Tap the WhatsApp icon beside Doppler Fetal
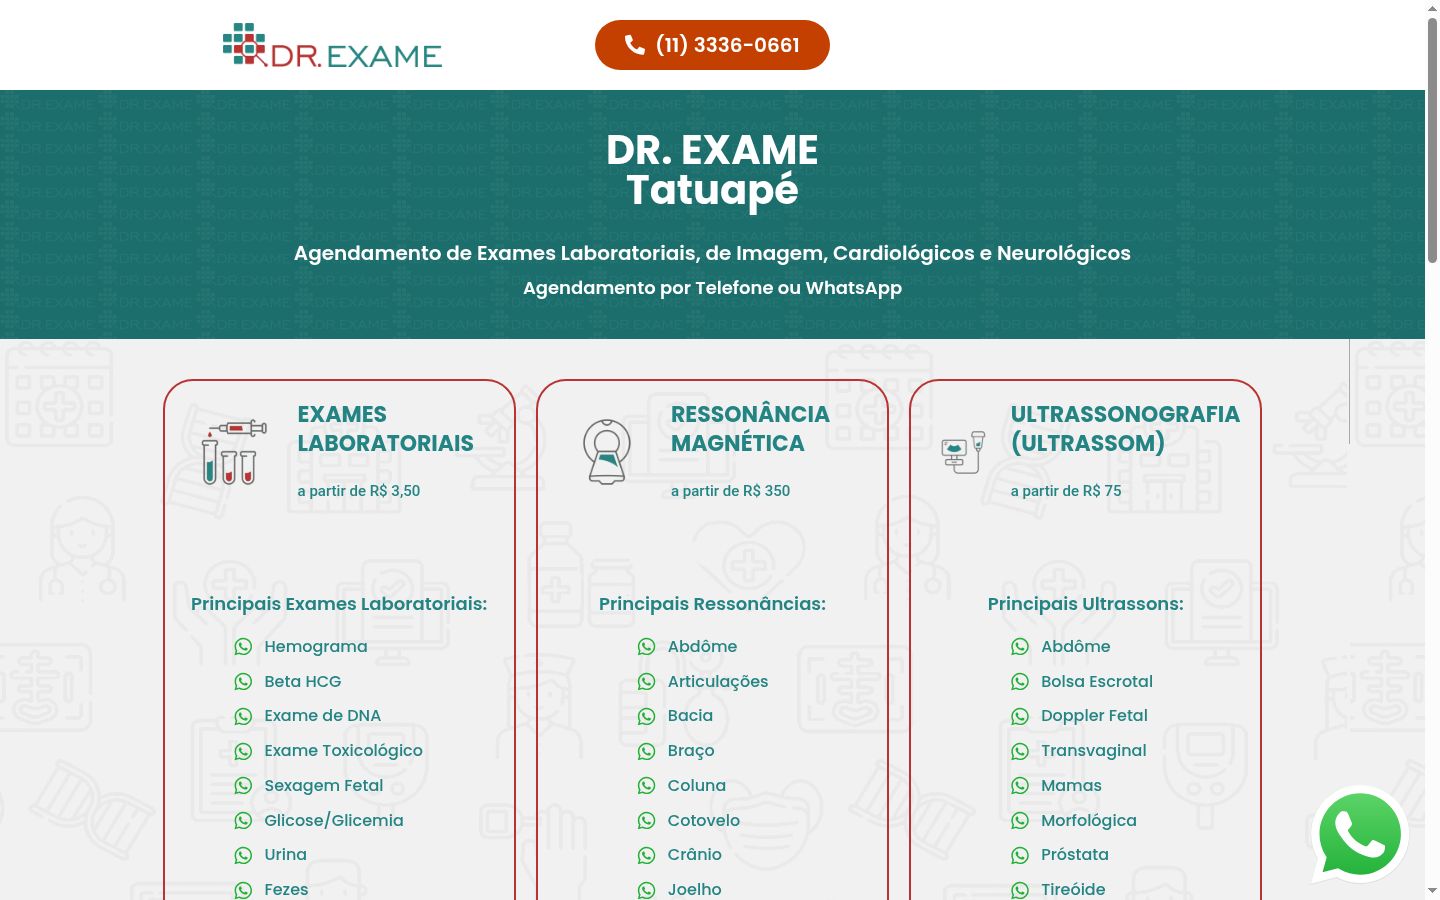 tap(1020, 716)
